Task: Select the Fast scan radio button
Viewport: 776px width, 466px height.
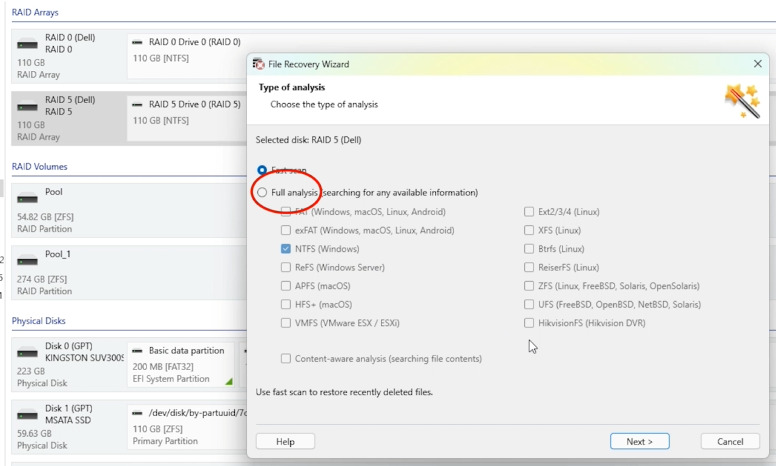Action: 262,171
